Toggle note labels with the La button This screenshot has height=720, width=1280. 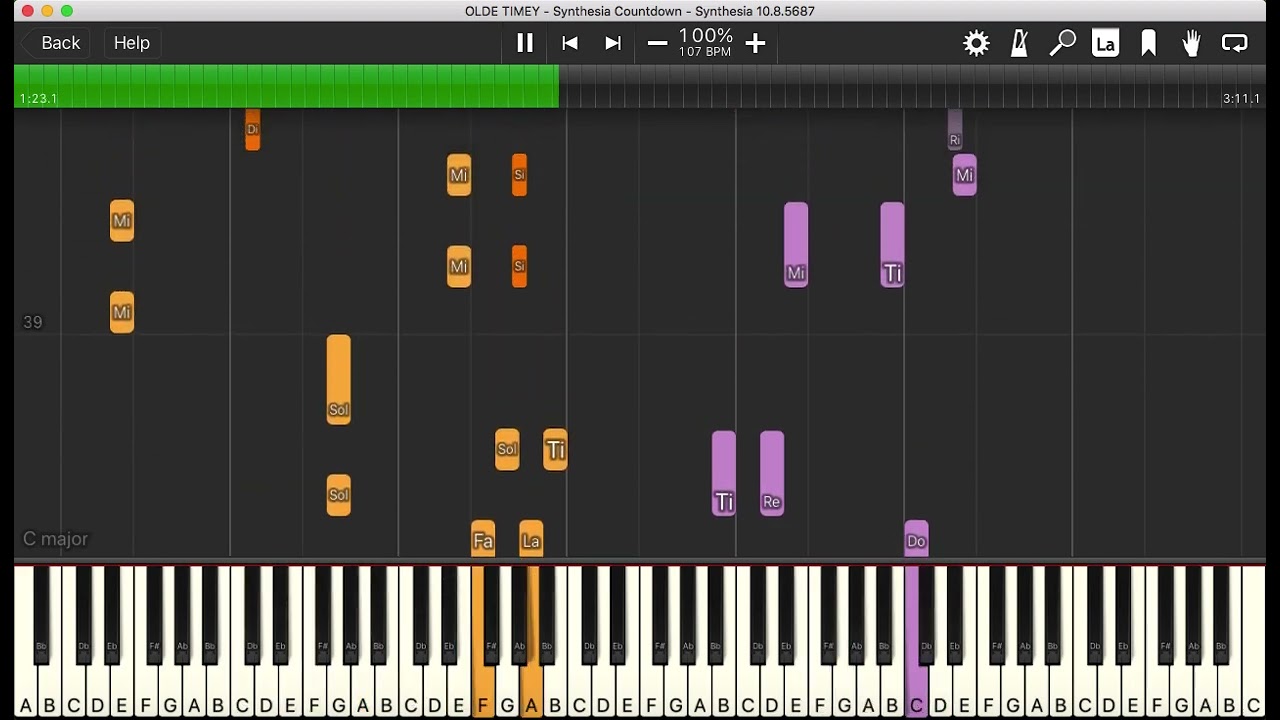1105,43
